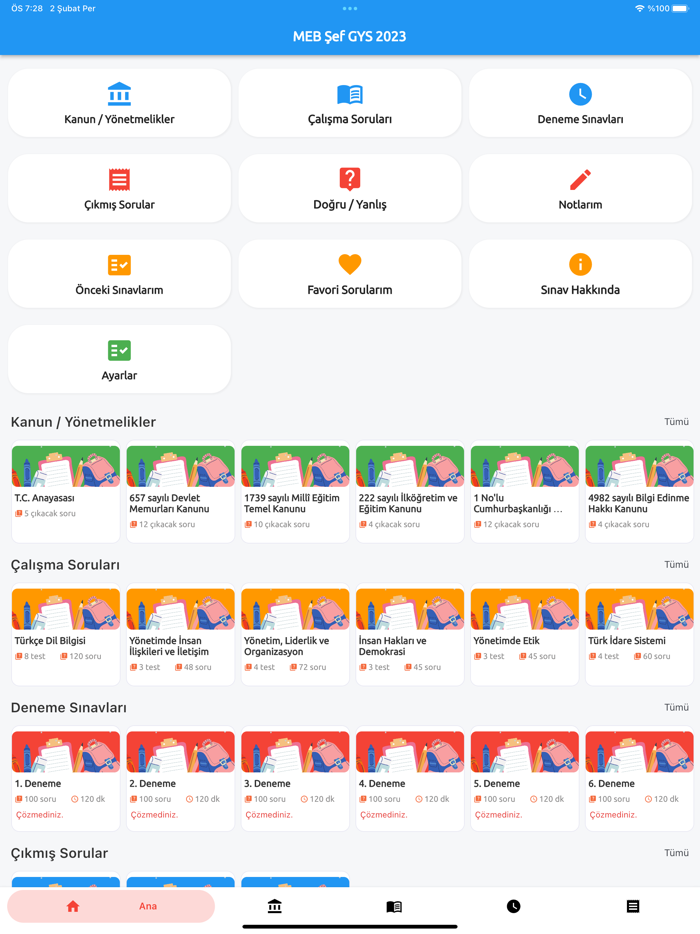Viewport: 700px width, 934px height.
Task: Open the T.C. Anayasası card
Action: 66,493
